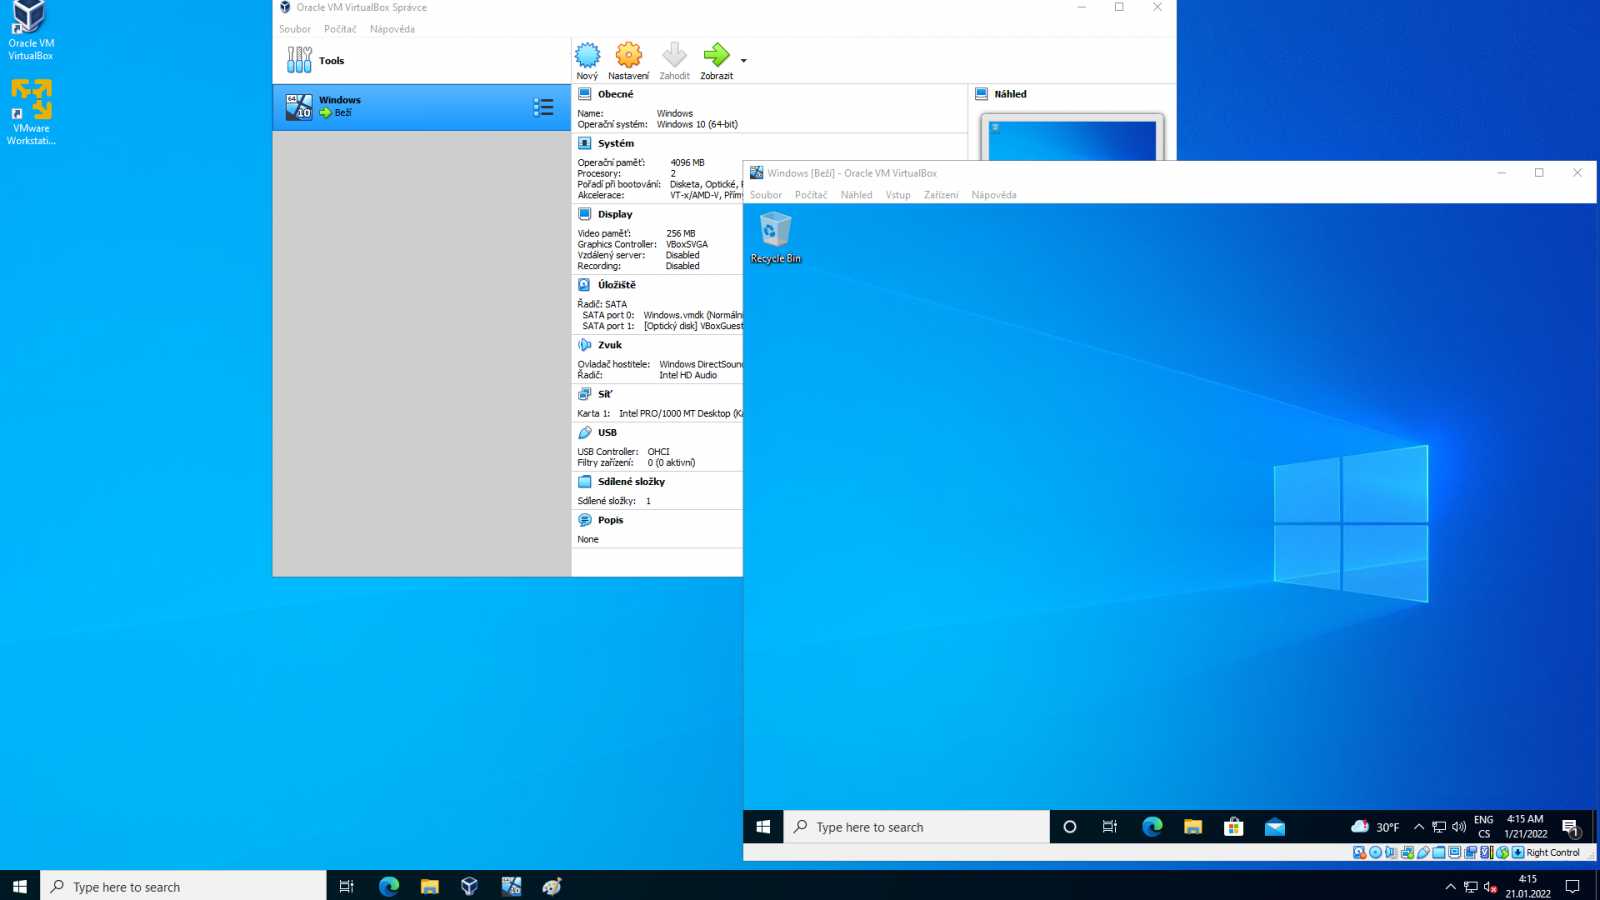1600x900 pixels.
Task: Click the USB devices icon in VM status bar
Action: 1423,853
